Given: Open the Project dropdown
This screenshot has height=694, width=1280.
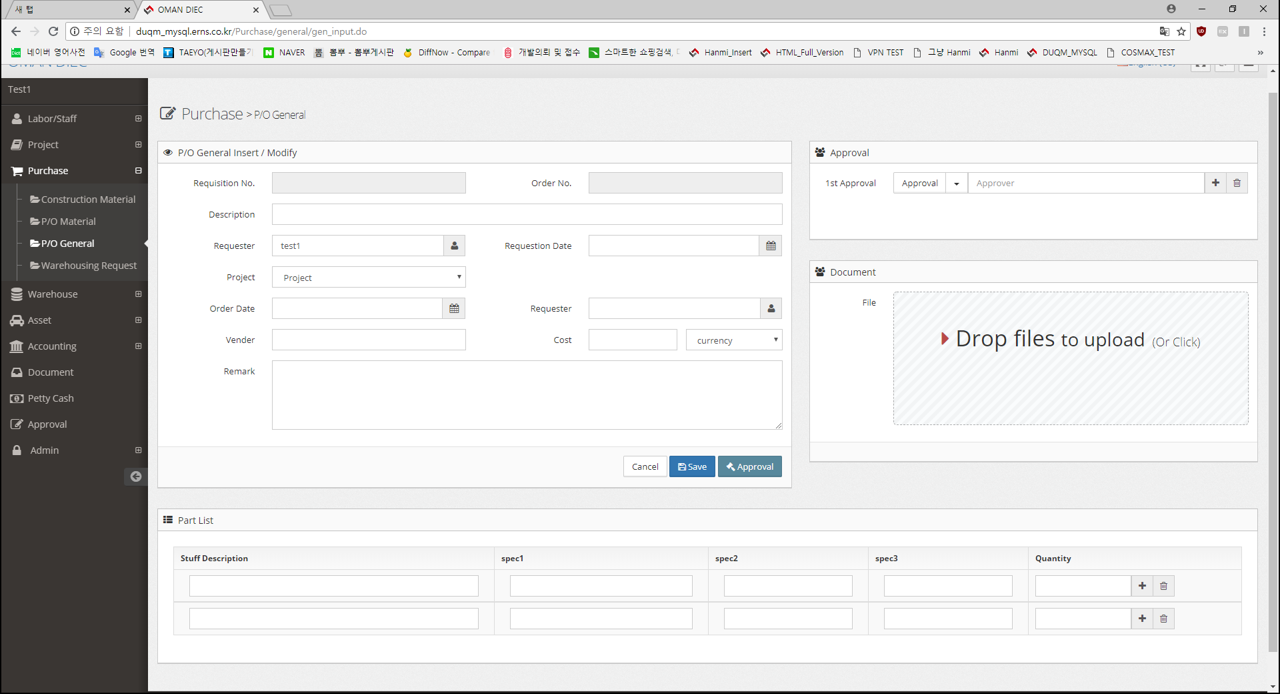Looking at the screenshot, I should 369,277.
